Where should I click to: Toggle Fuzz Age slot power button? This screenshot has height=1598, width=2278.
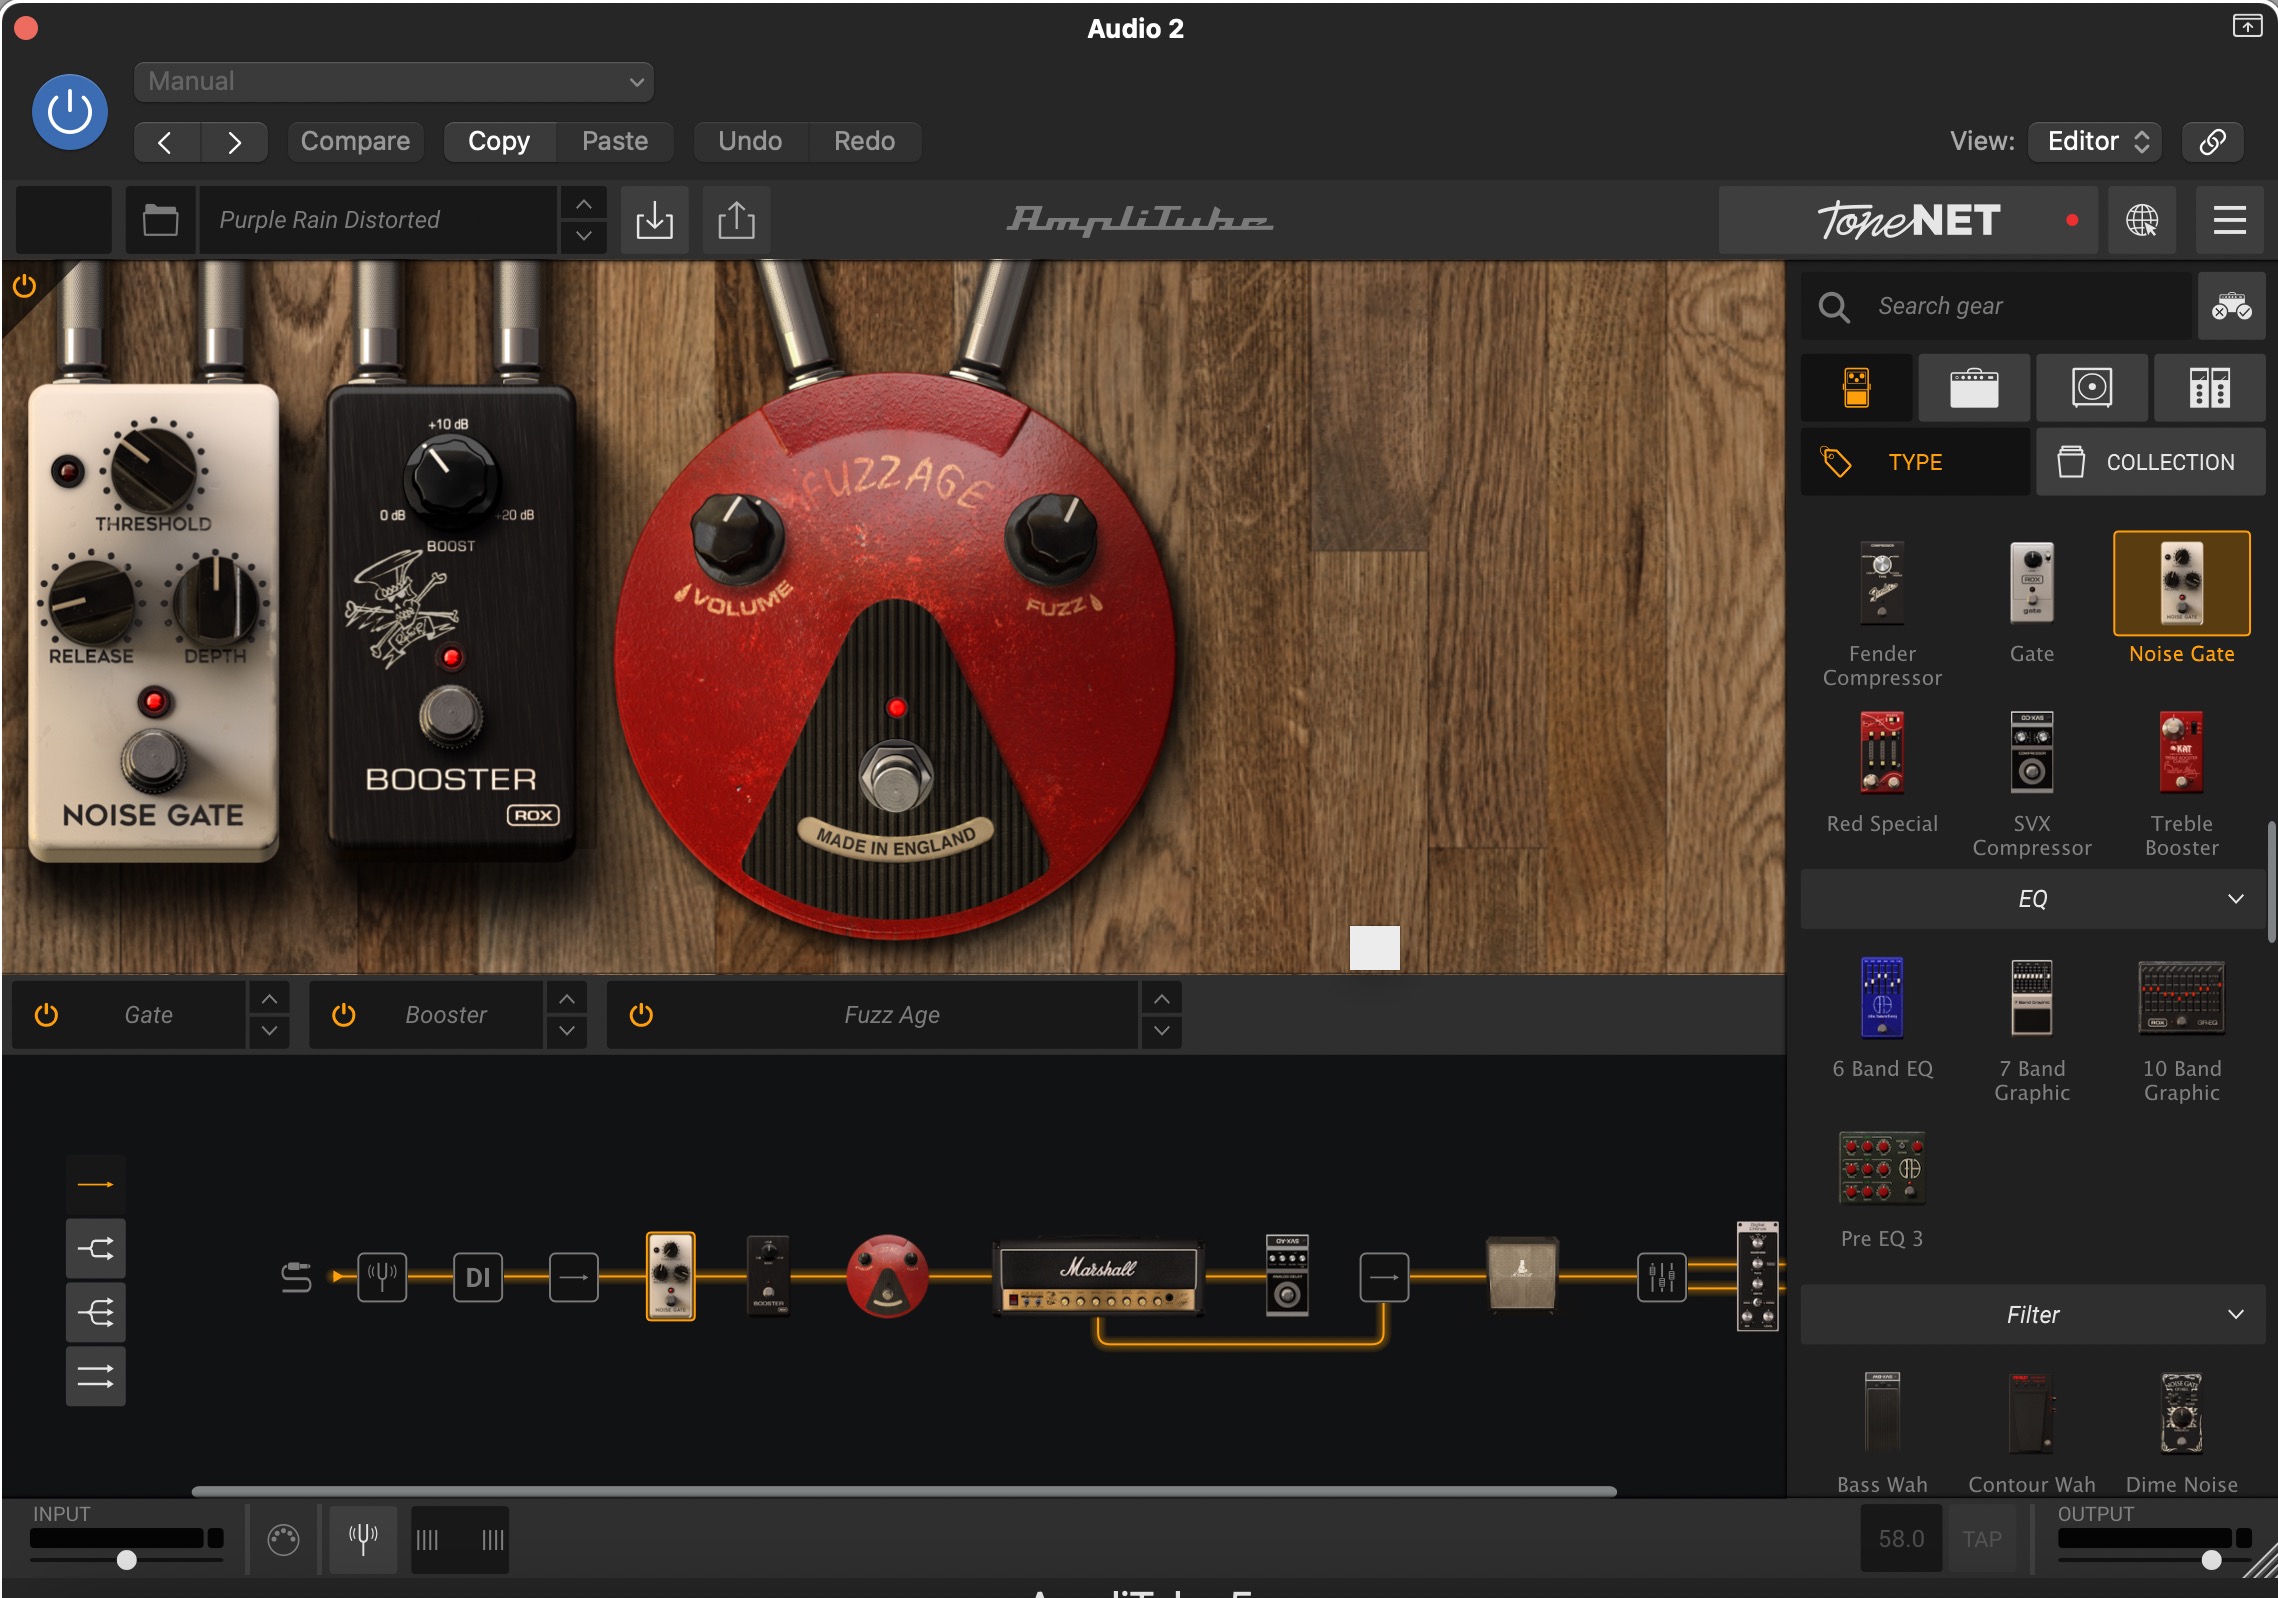coord(641,1015)
